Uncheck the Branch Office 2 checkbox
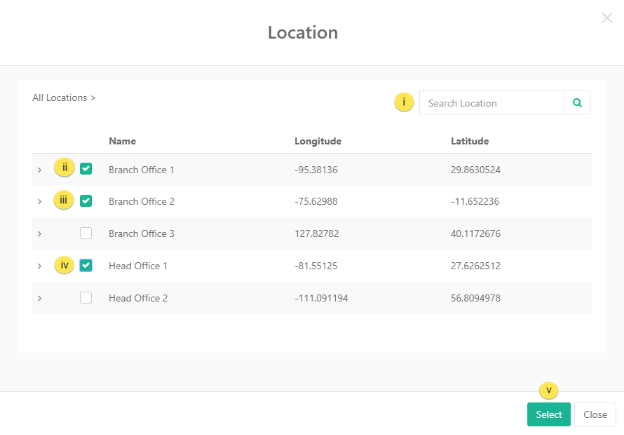Image resolution: width=624 pixels, height=435 pixels. click(x=86, y=201)
